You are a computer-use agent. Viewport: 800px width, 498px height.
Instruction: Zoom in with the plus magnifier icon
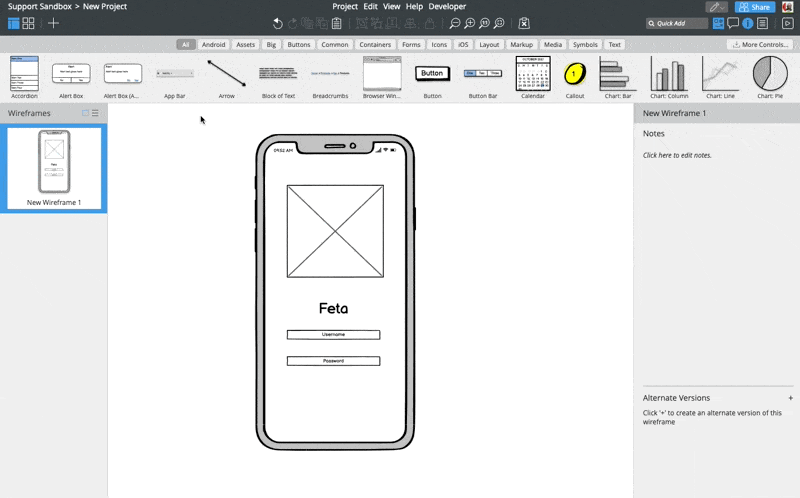pos(469,23)
